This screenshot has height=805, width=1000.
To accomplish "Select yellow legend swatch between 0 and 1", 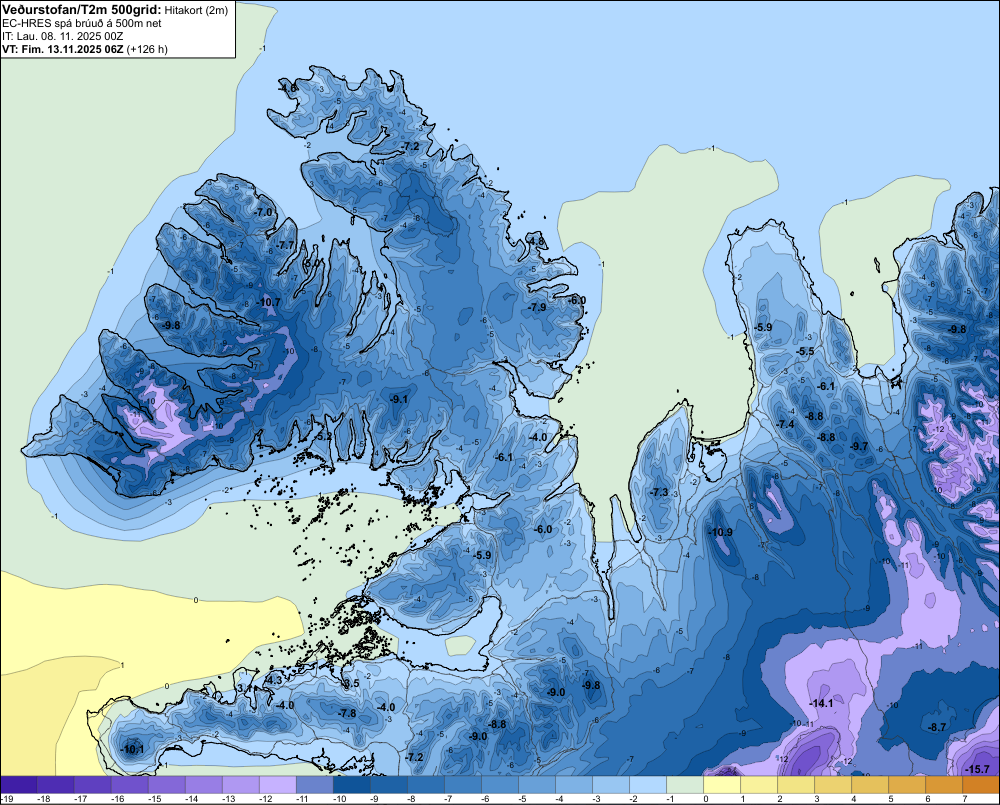I will (x=722, y=785).
